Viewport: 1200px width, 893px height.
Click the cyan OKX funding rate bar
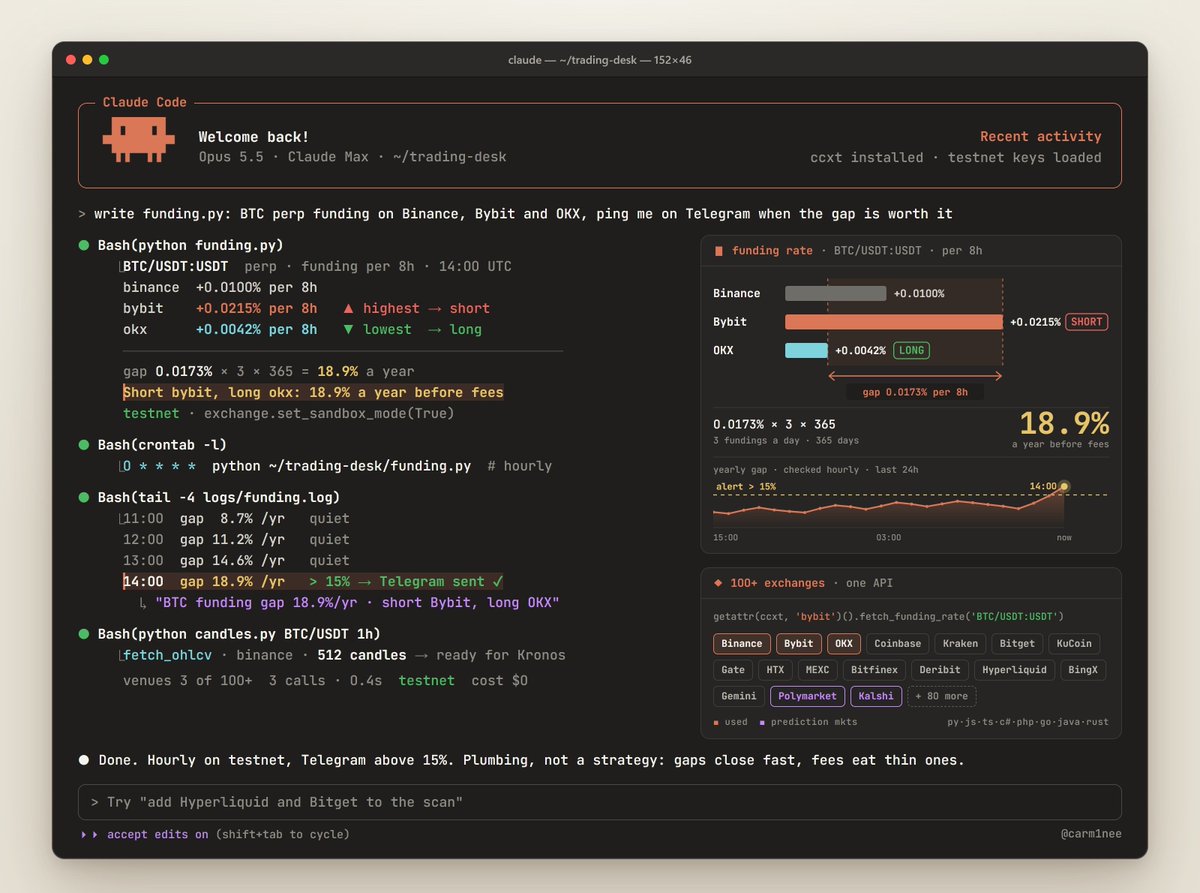pyautogui.click(x=806, y=350)
